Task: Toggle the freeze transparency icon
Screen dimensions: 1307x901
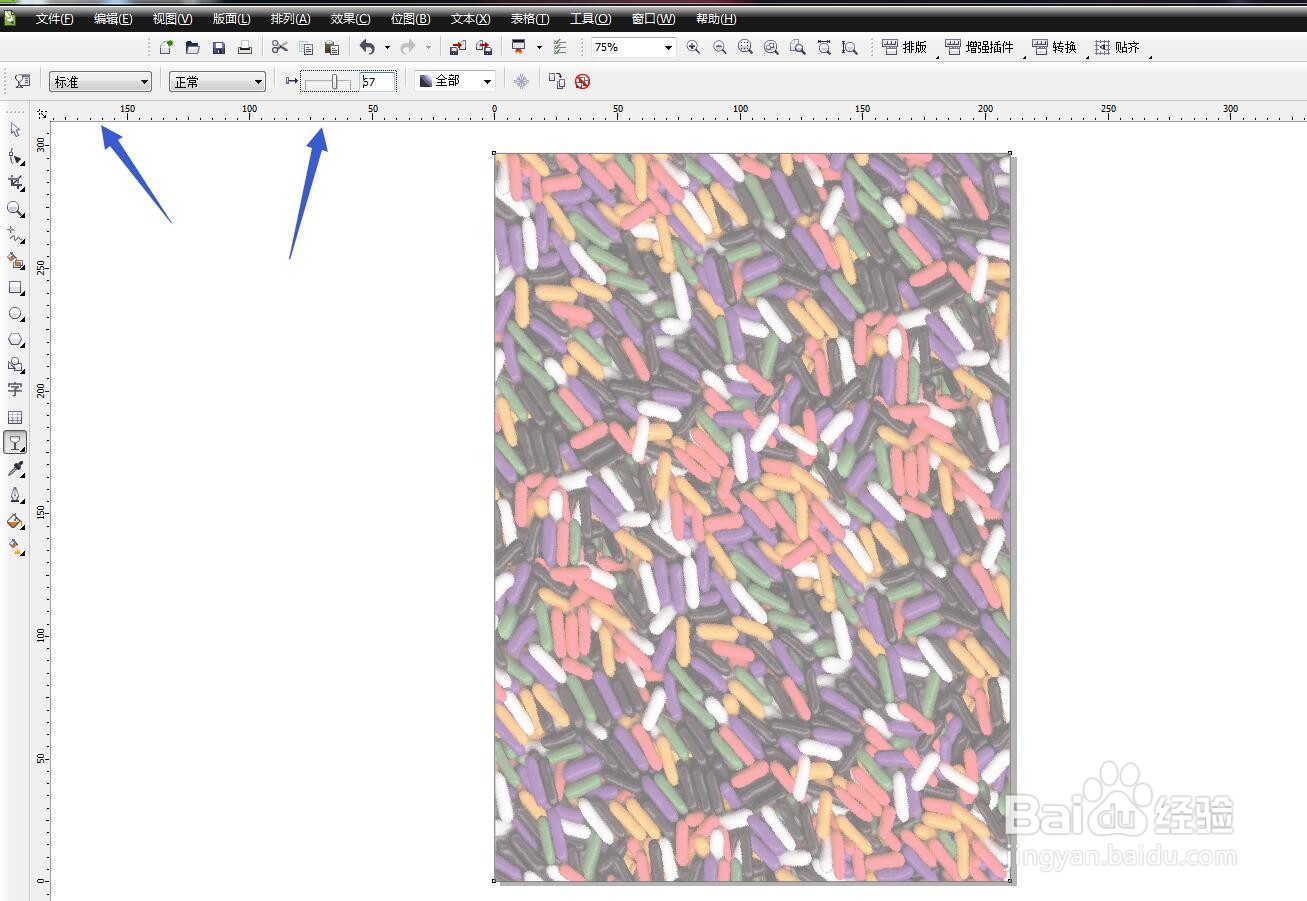Action: point(521,81)
